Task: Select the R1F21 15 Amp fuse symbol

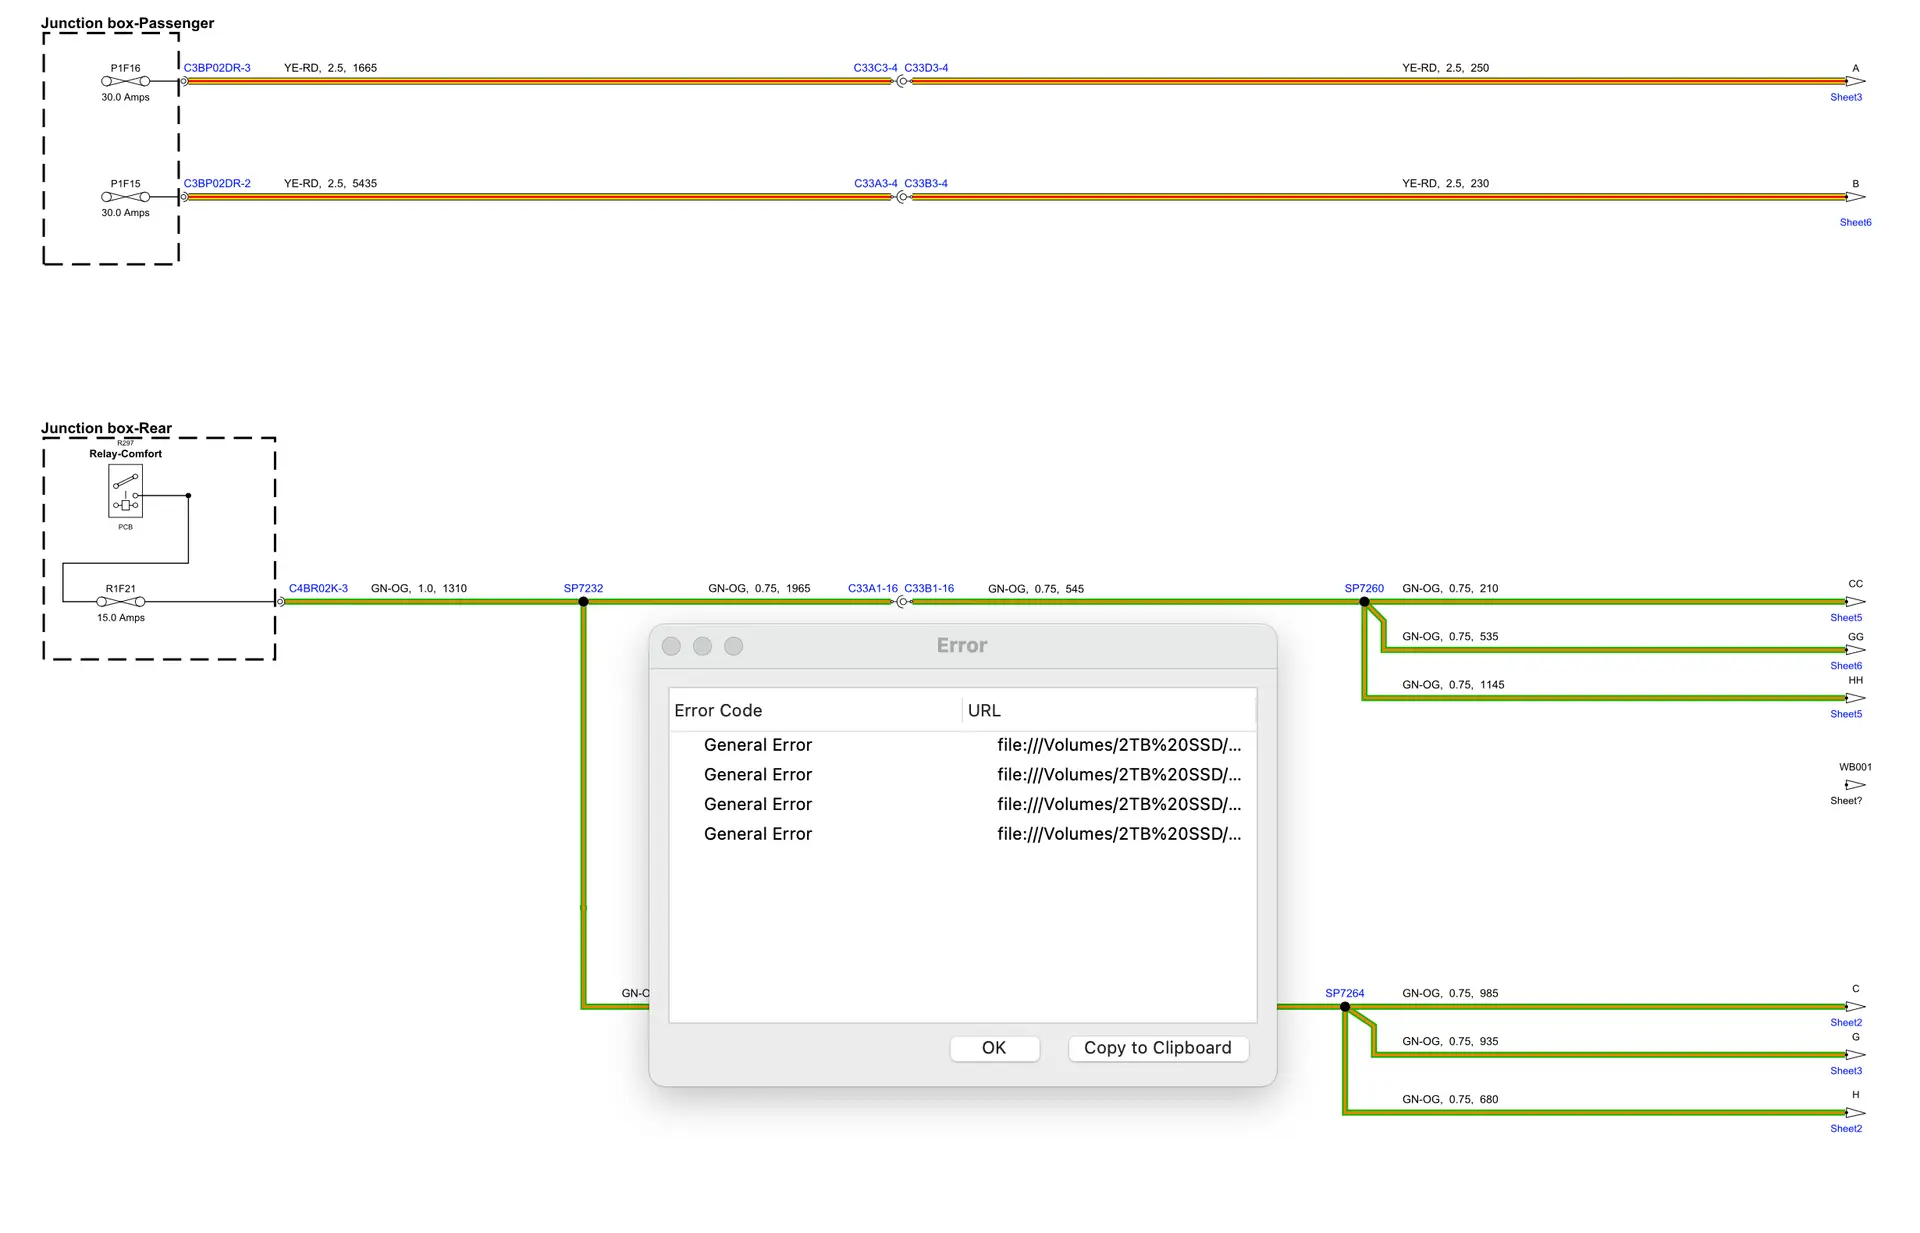Action: 120,602
